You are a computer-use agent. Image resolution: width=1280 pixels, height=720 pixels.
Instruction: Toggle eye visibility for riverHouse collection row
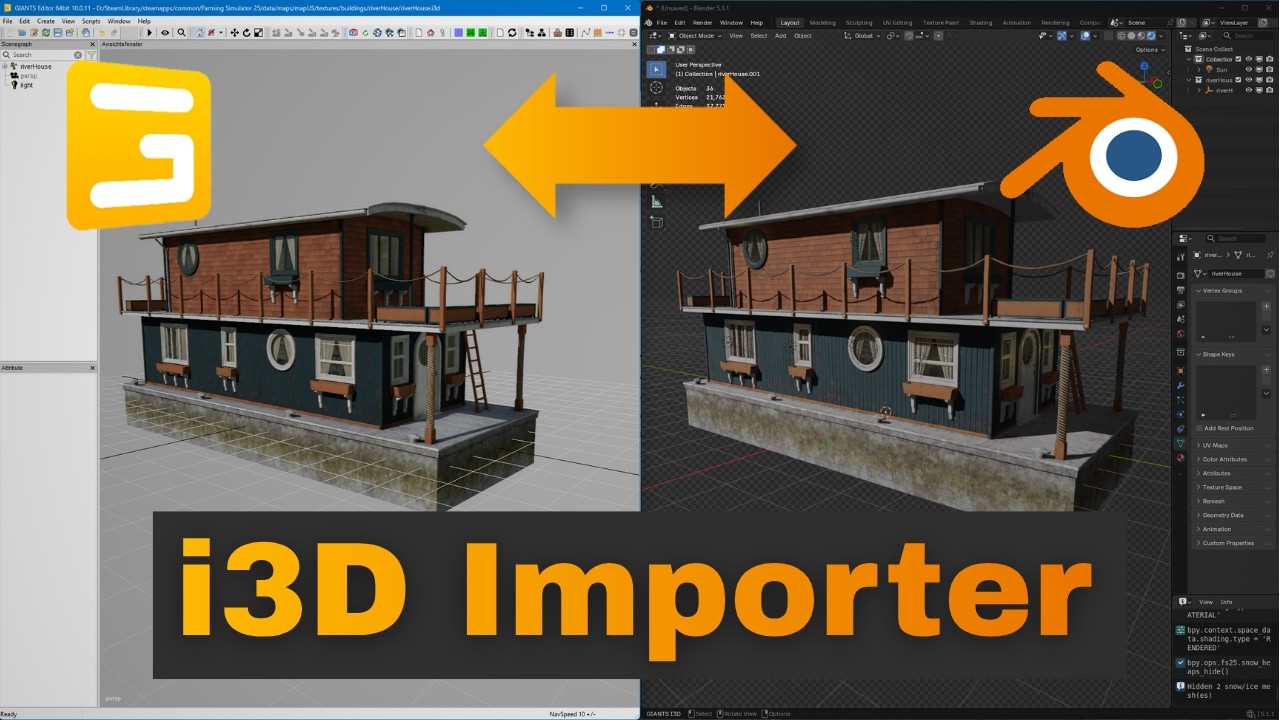(x=1249, y=80)
